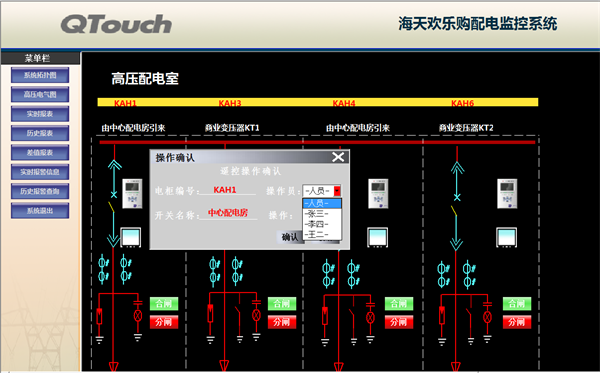The image size is (600, 373).
Task: Select -张三- from operator list
Action: coord(322,213)
